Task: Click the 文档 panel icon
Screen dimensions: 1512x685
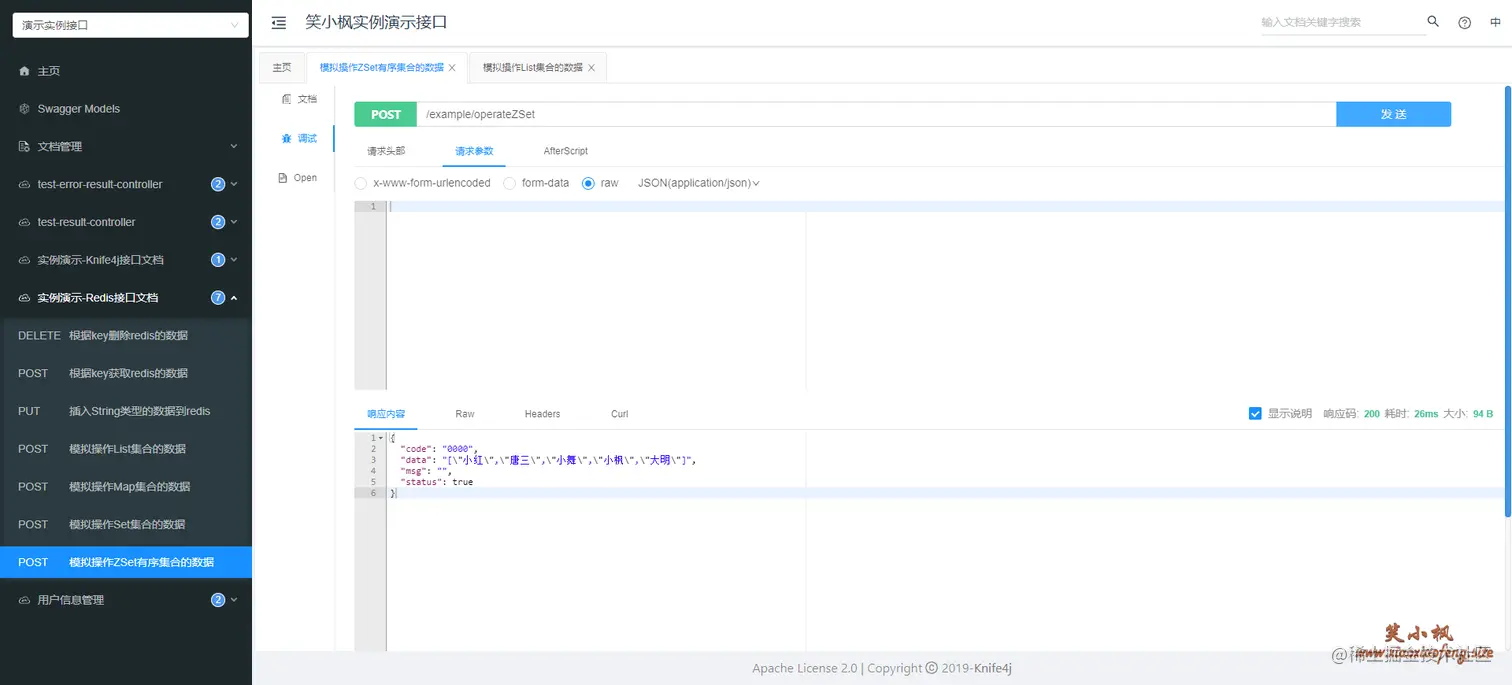Action: (x=287, y=99)
